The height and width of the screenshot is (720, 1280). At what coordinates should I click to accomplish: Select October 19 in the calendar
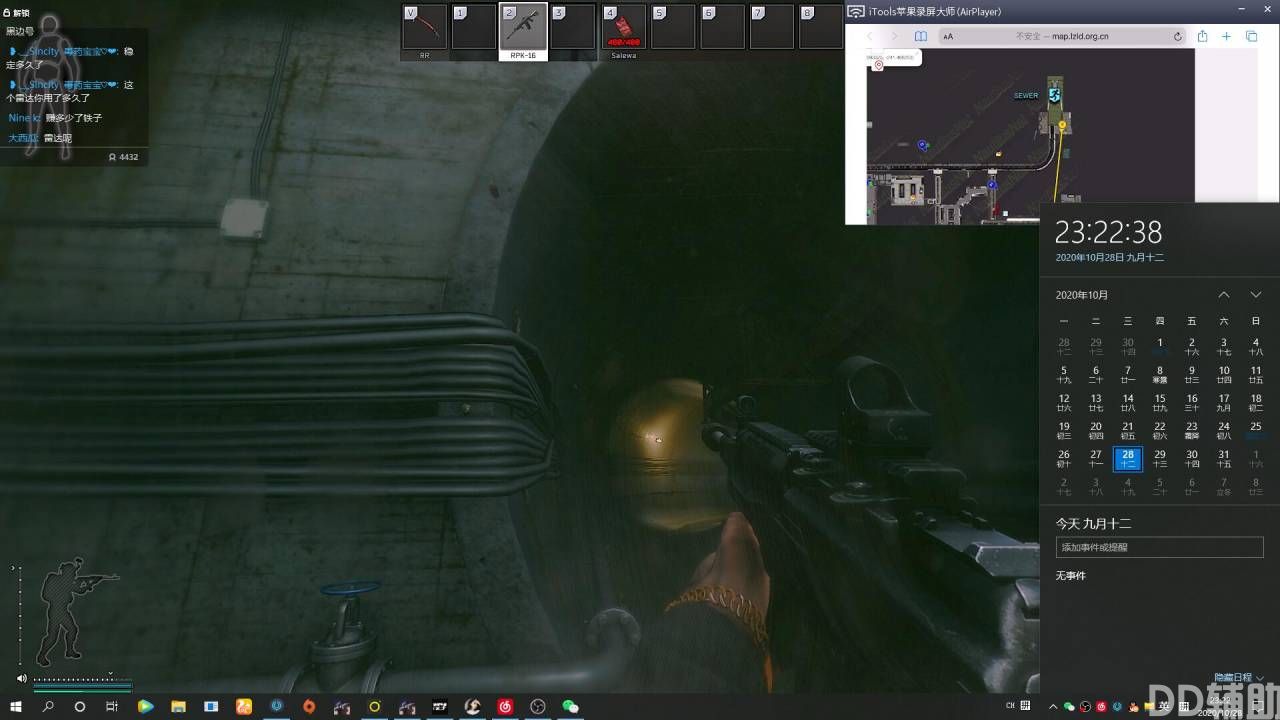pyautogui.click(x=1064, y=431)
